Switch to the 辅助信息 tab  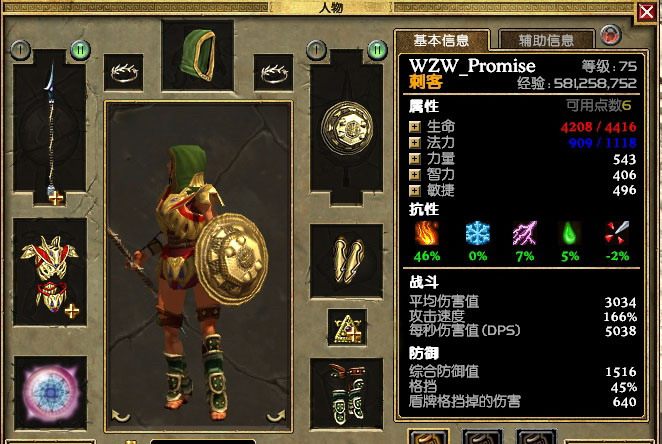[546, 41]
